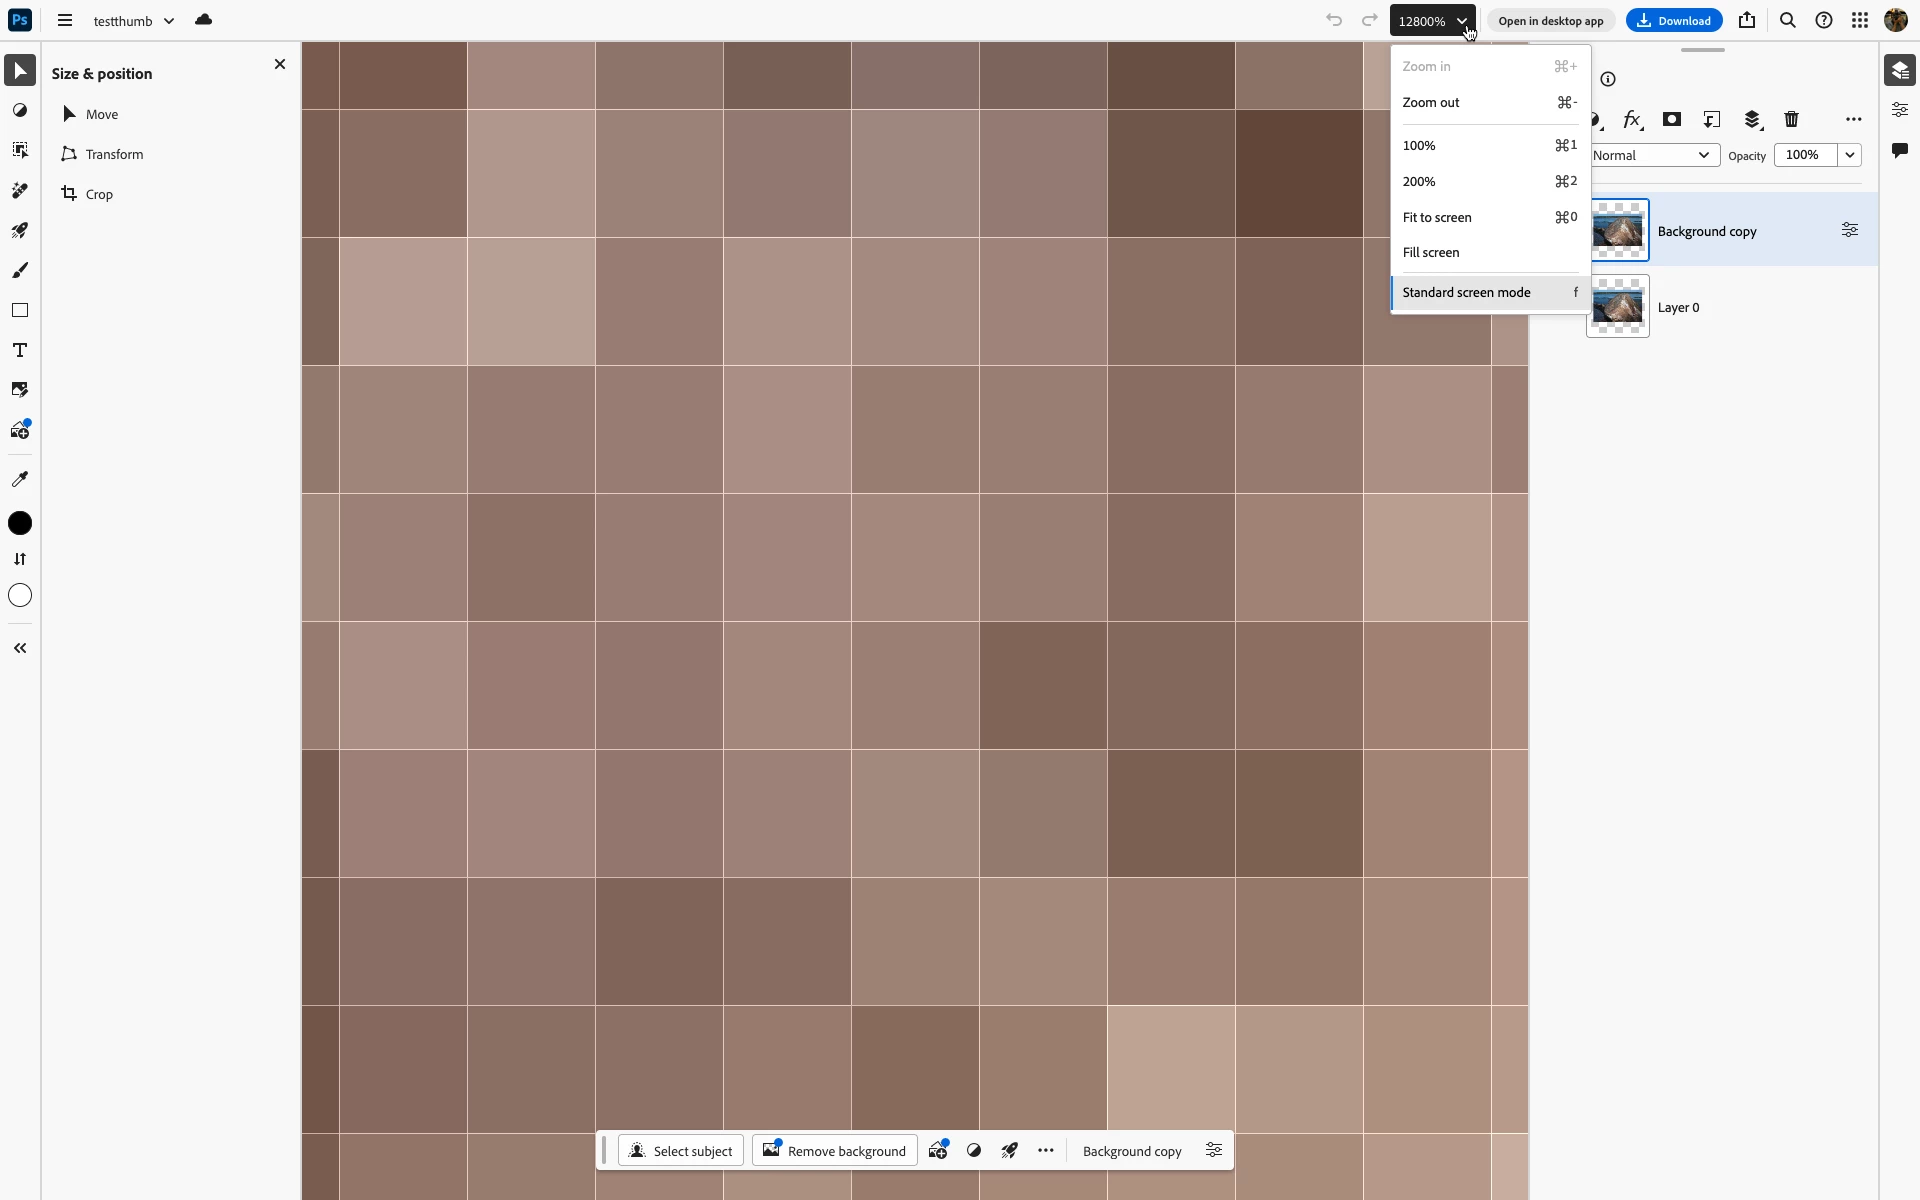Viewport: 1920px width, 1200px height.
Task: Click the Rectangle shape tool
Action: click(20, 310)
